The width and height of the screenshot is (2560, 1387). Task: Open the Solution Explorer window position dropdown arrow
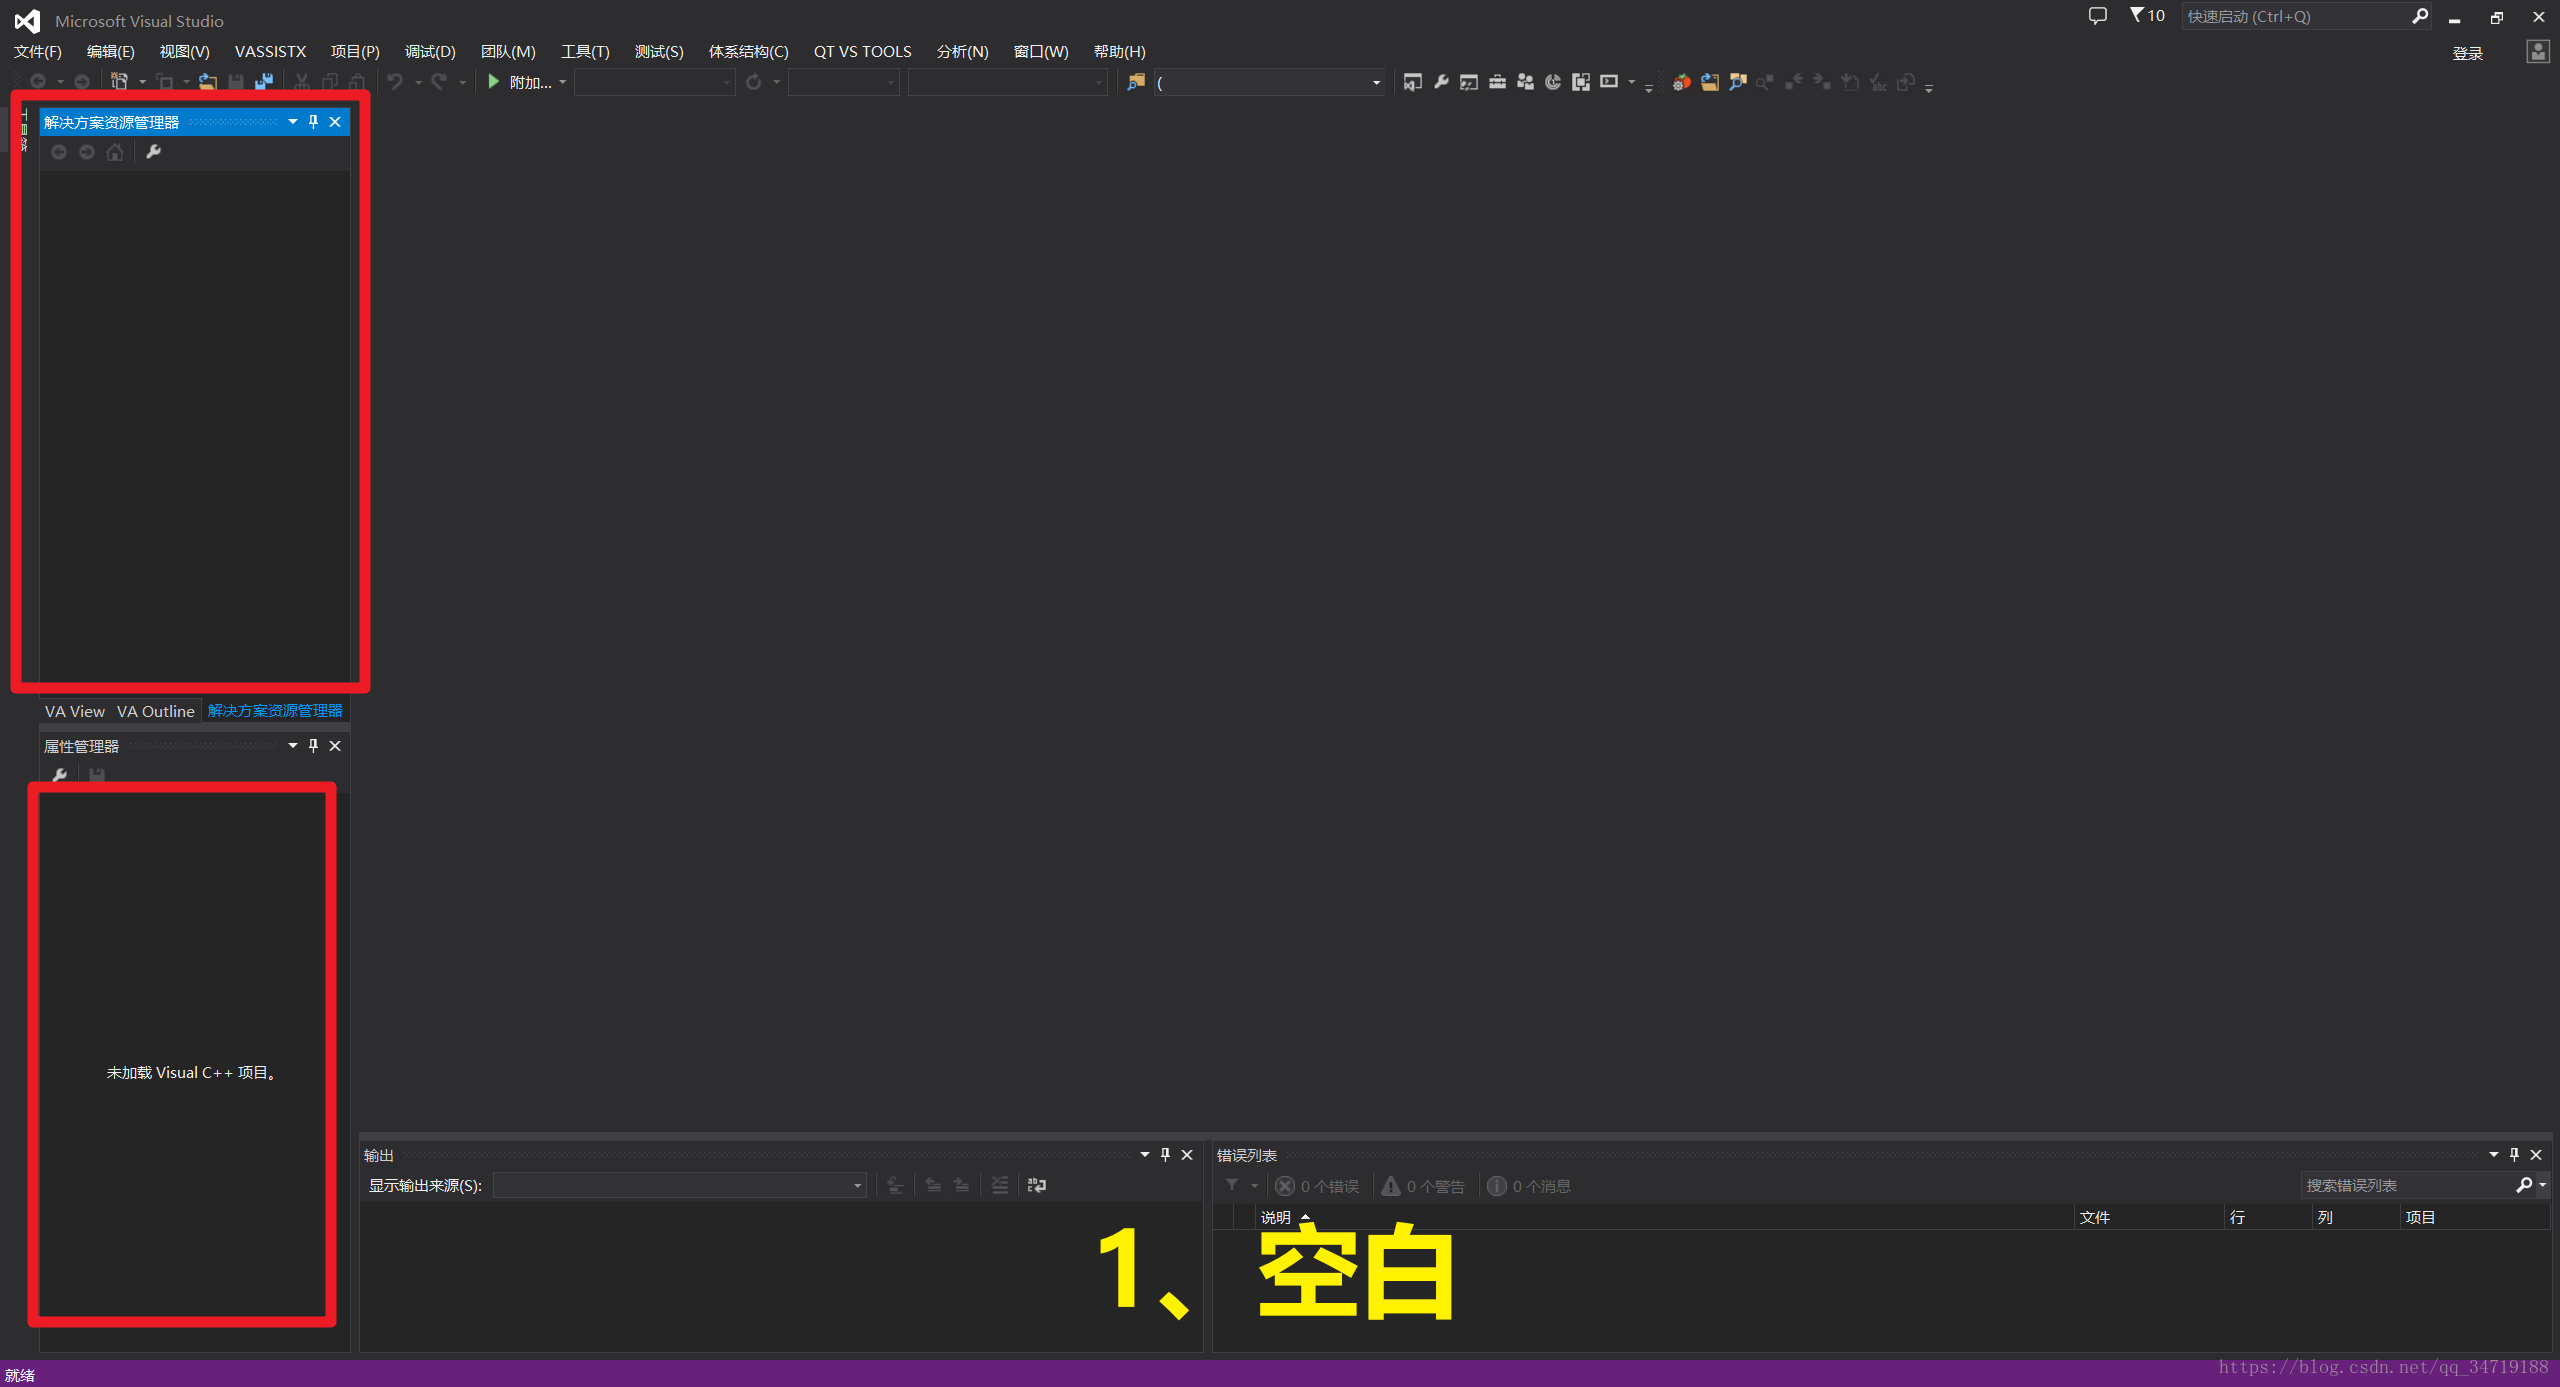point(292,122)
